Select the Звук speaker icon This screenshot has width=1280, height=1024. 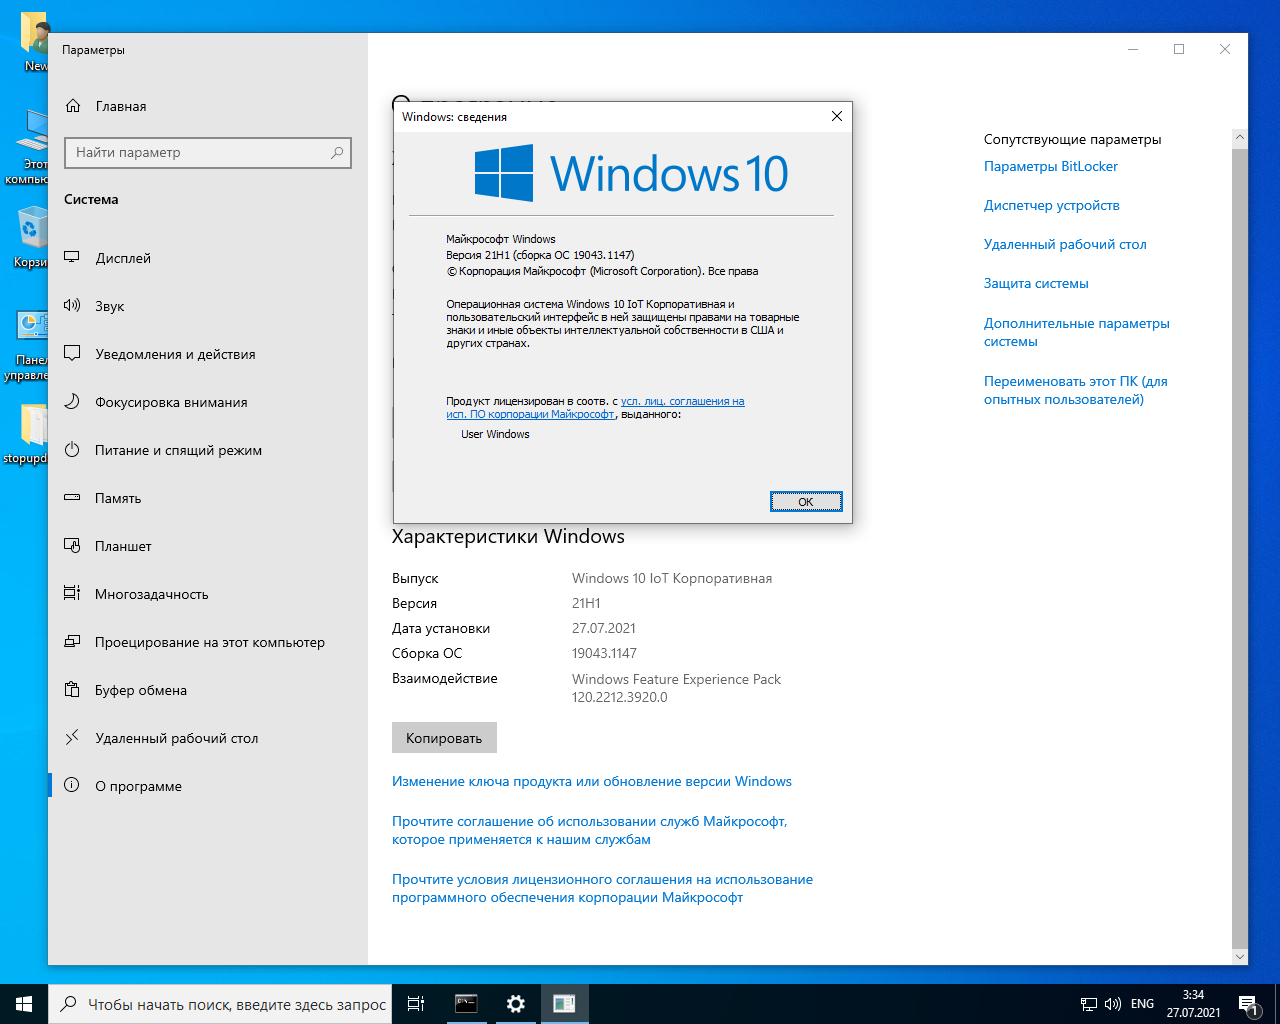pyautogui.click(x=72, y=306)
